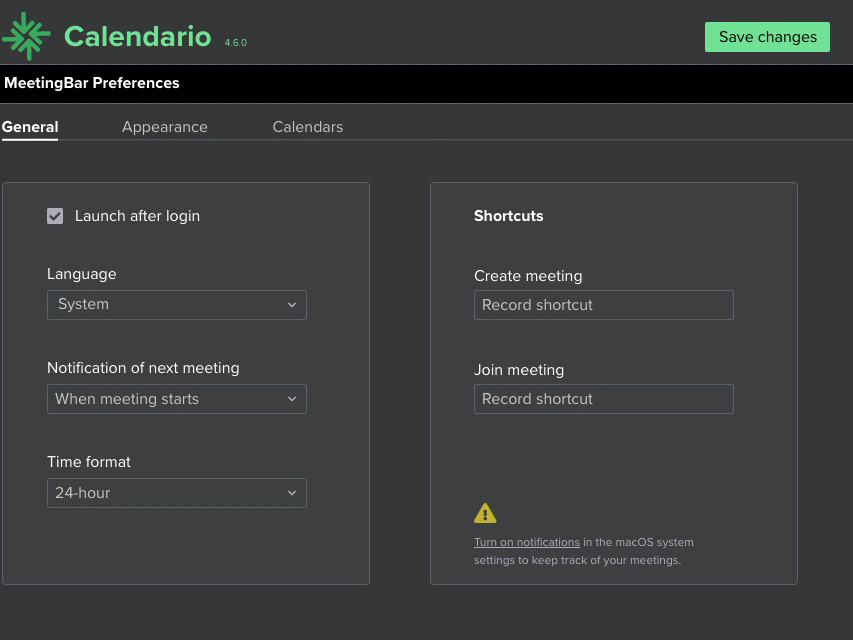
Task: Switch to the Calendars tab
Action: pos(308,127)
